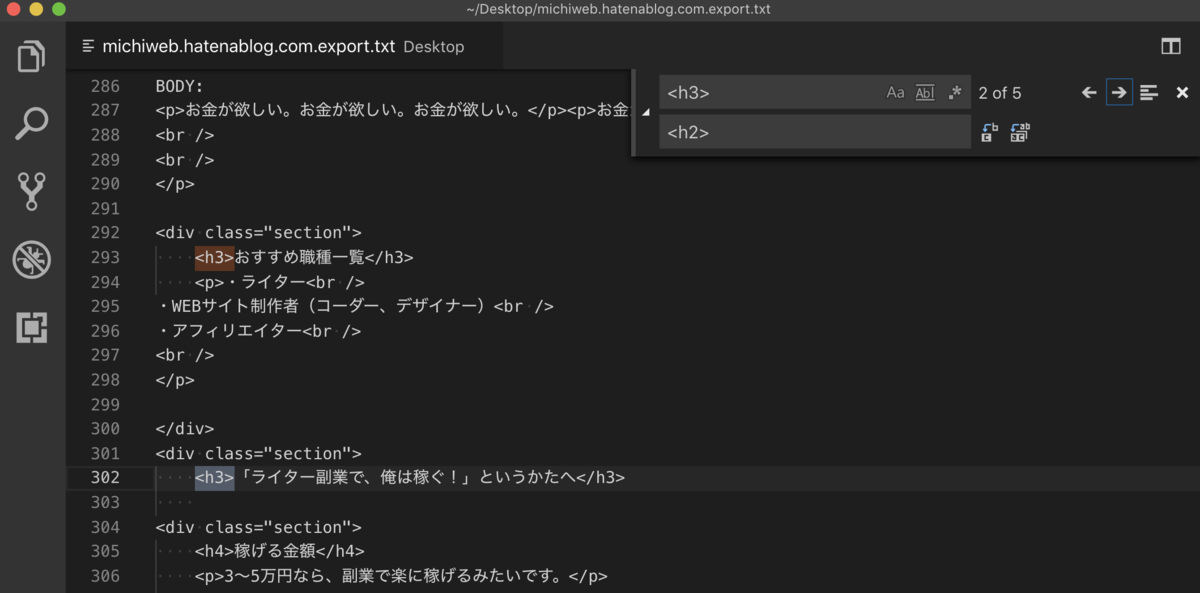Click the replace input containing <h2>
This screenshot has height=593, width=1200.
(x=814, y=132)
